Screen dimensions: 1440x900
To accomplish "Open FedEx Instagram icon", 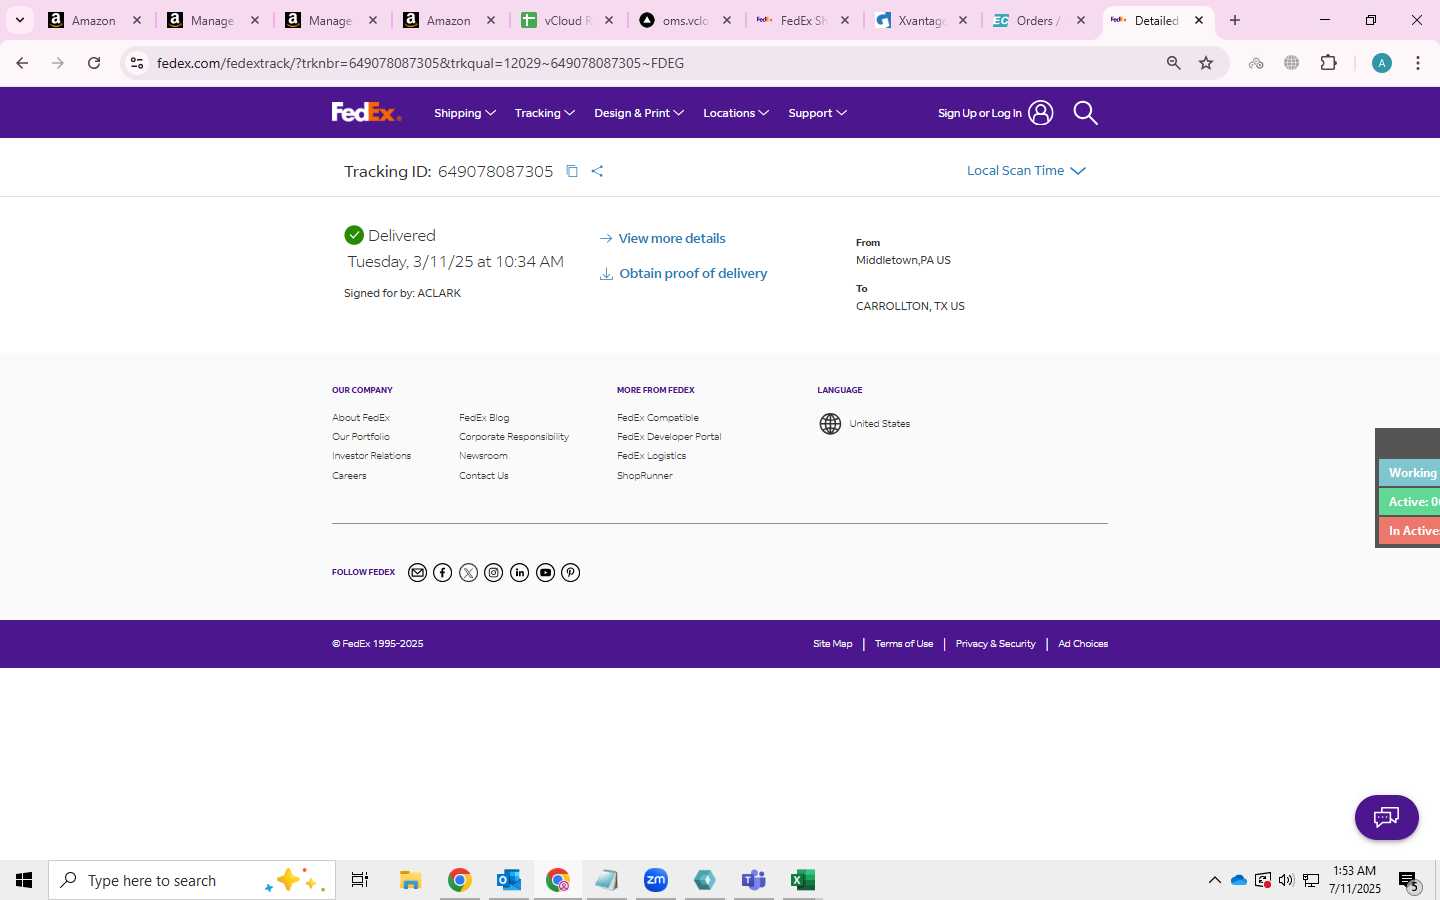I will click(x=494, y=573).
